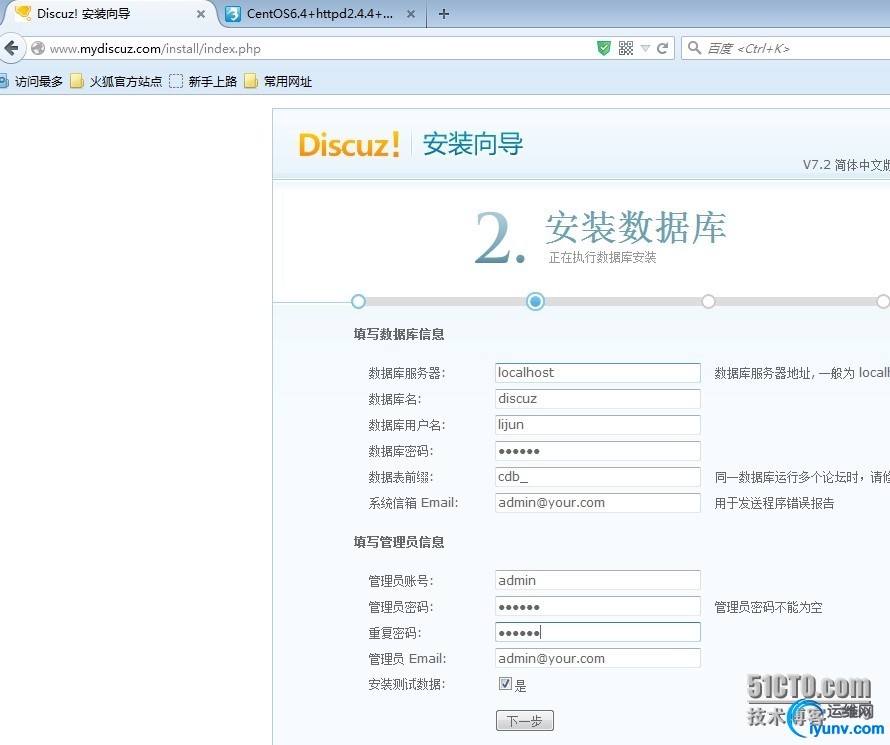
Task: Open the 火狐官方站点 bookmark folder
Action: tap(116, 81)
